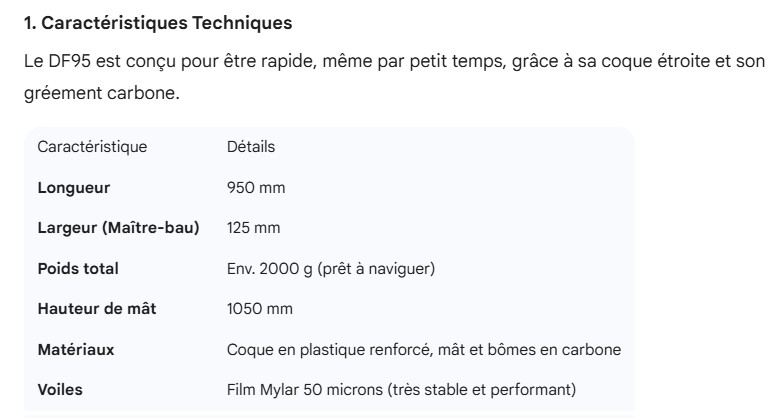Screen dimensions: 777x418
Task: Select the "1050 mm" mast height value
Action: click(x=260, y=309)
